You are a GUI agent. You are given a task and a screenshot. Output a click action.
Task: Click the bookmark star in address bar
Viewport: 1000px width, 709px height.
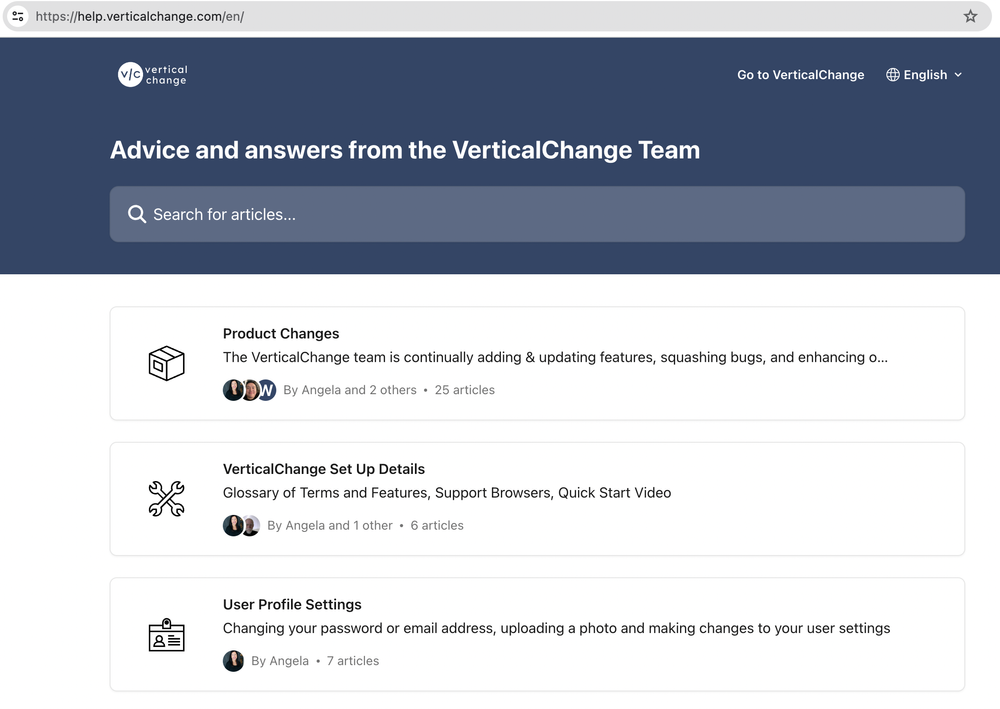click(x=970, y=16)
